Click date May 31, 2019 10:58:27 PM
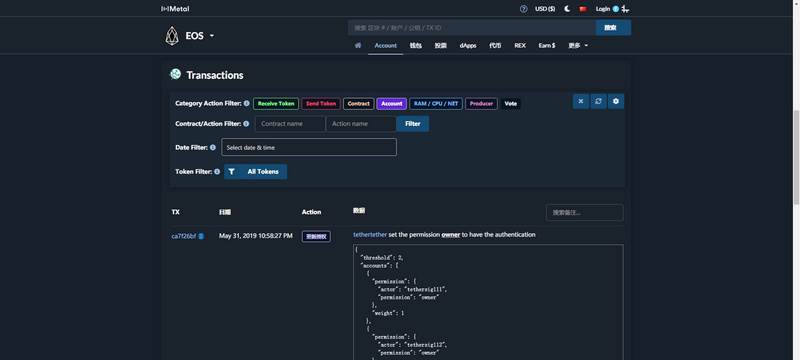800x360 pixels. click(256, 236)
